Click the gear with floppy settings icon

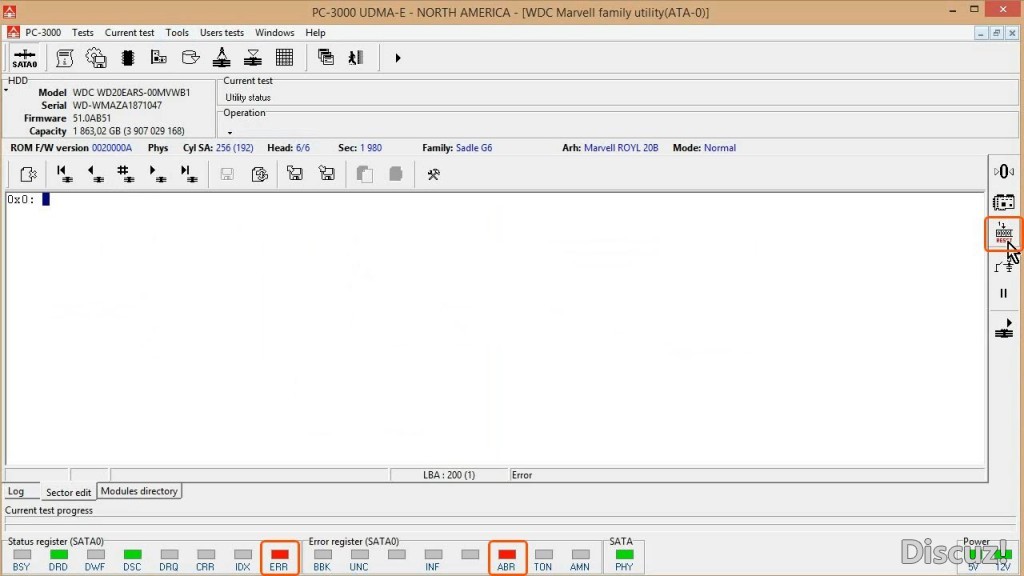pyautogui.click(x=96, y=58)
